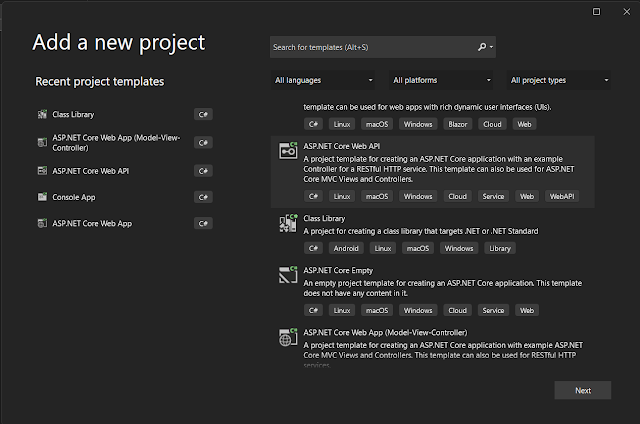Click the Class Library template icon in results
Screen dimensions: 640x424
point(287,223)
